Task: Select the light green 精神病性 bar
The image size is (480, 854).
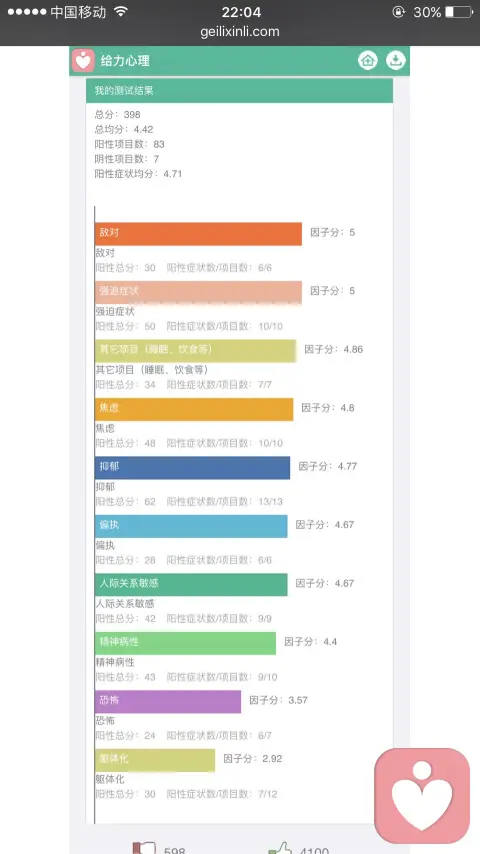Action: click(185, 643)
